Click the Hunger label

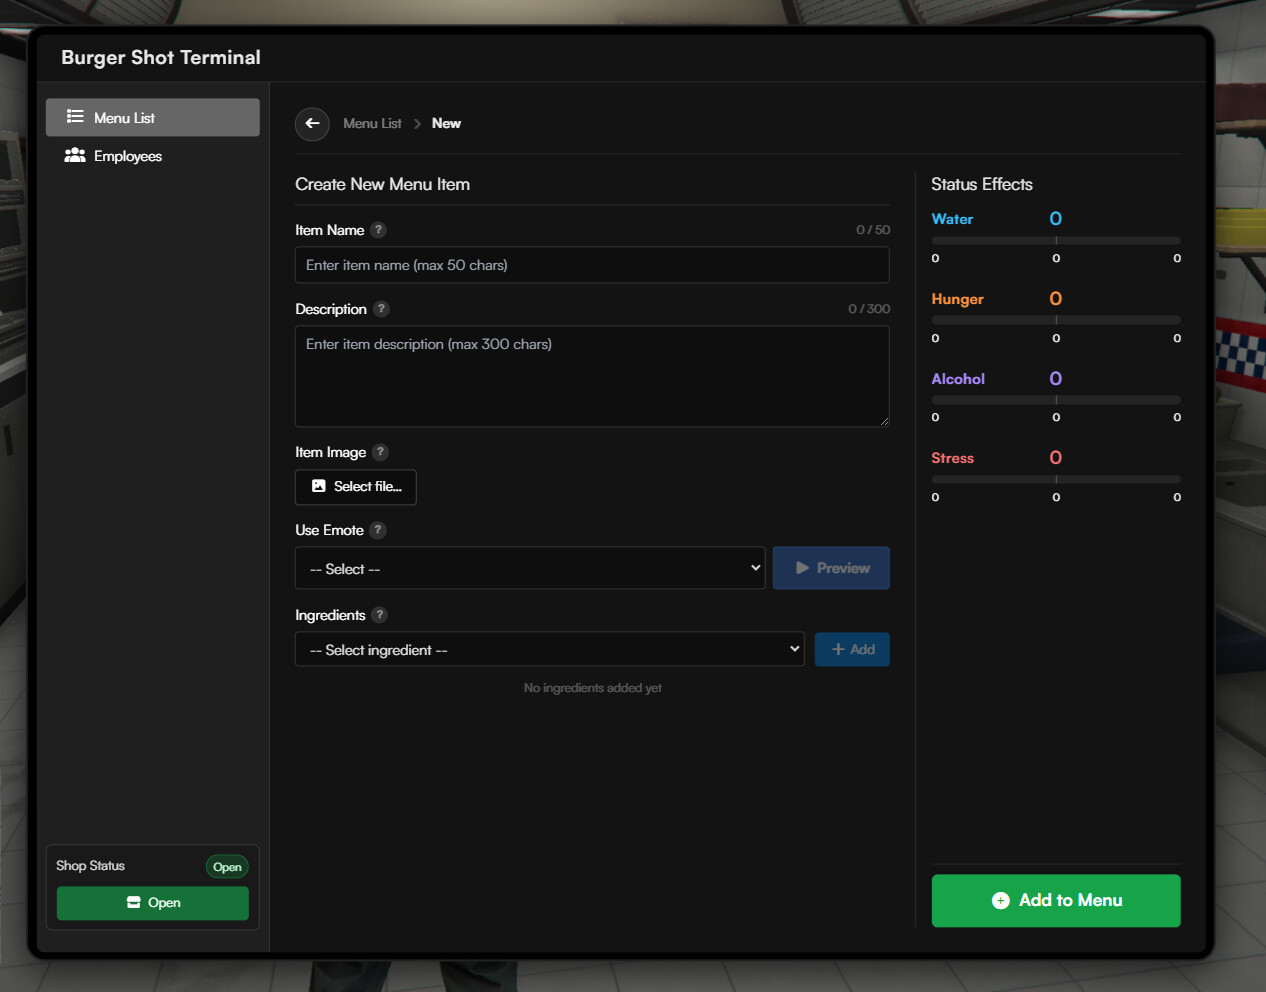[x=957, y=299]
